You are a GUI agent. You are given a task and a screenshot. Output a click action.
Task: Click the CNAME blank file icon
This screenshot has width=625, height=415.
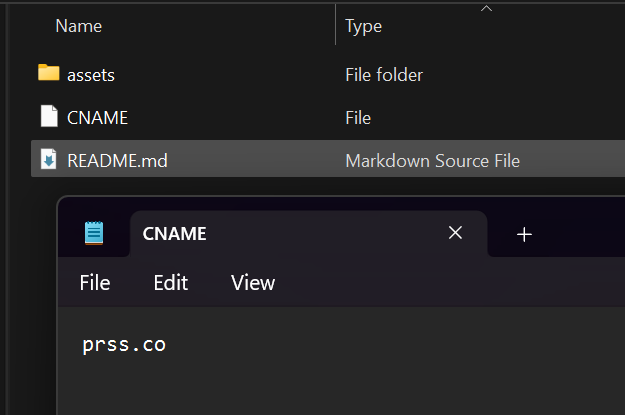click(49, 116)
